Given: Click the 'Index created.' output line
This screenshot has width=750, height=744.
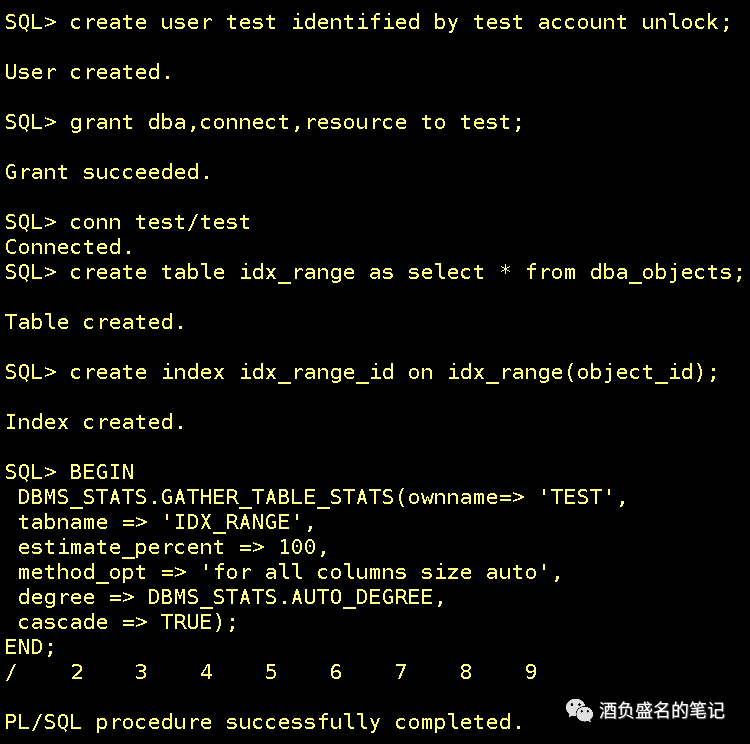Looking at the screenshot, I should pos(95,422).
